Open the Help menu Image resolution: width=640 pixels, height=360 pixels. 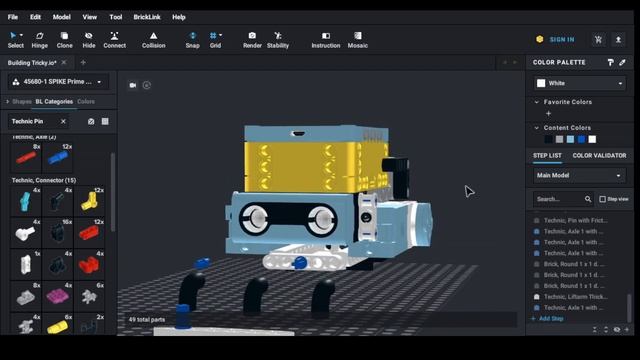tap(179, 17)
